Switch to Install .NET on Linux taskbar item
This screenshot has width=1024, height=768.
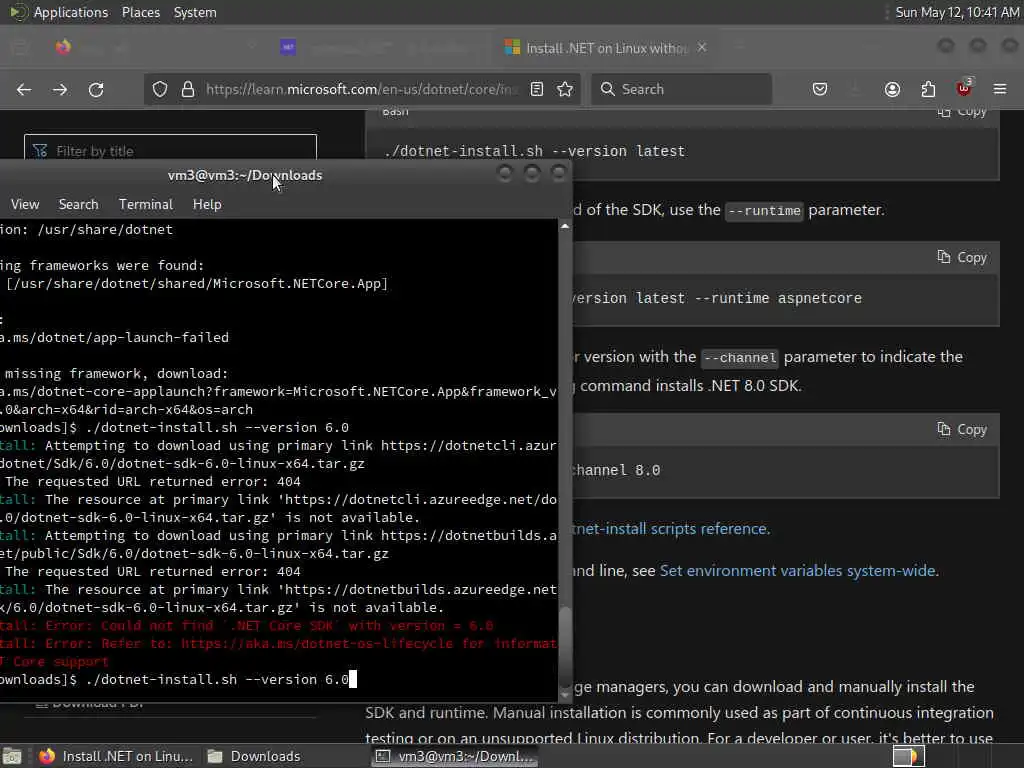coord(116,756)
